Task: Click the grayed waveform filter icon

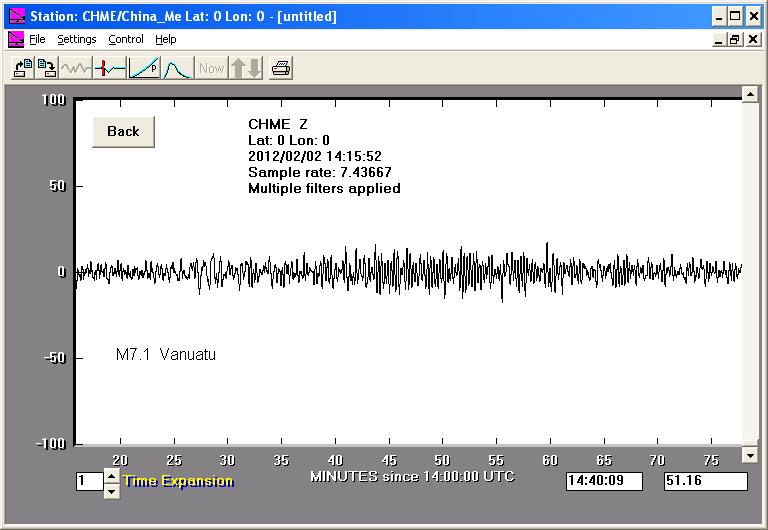Action: [76, 68]
